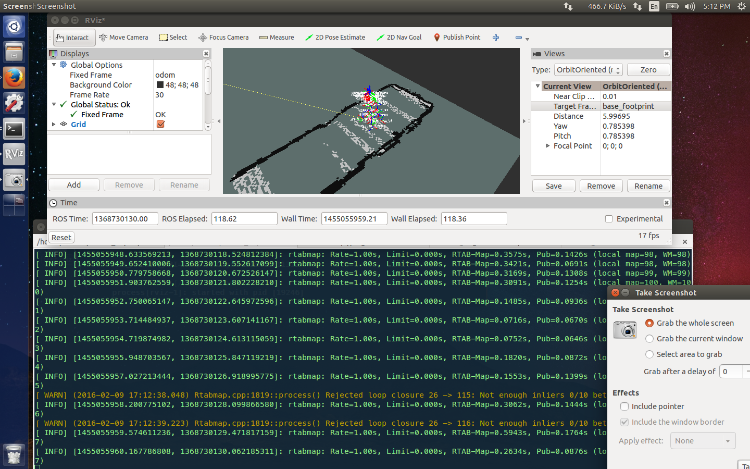Launch the Terminal from the dock
Viewport: 750px width, 469px height.
15,128
